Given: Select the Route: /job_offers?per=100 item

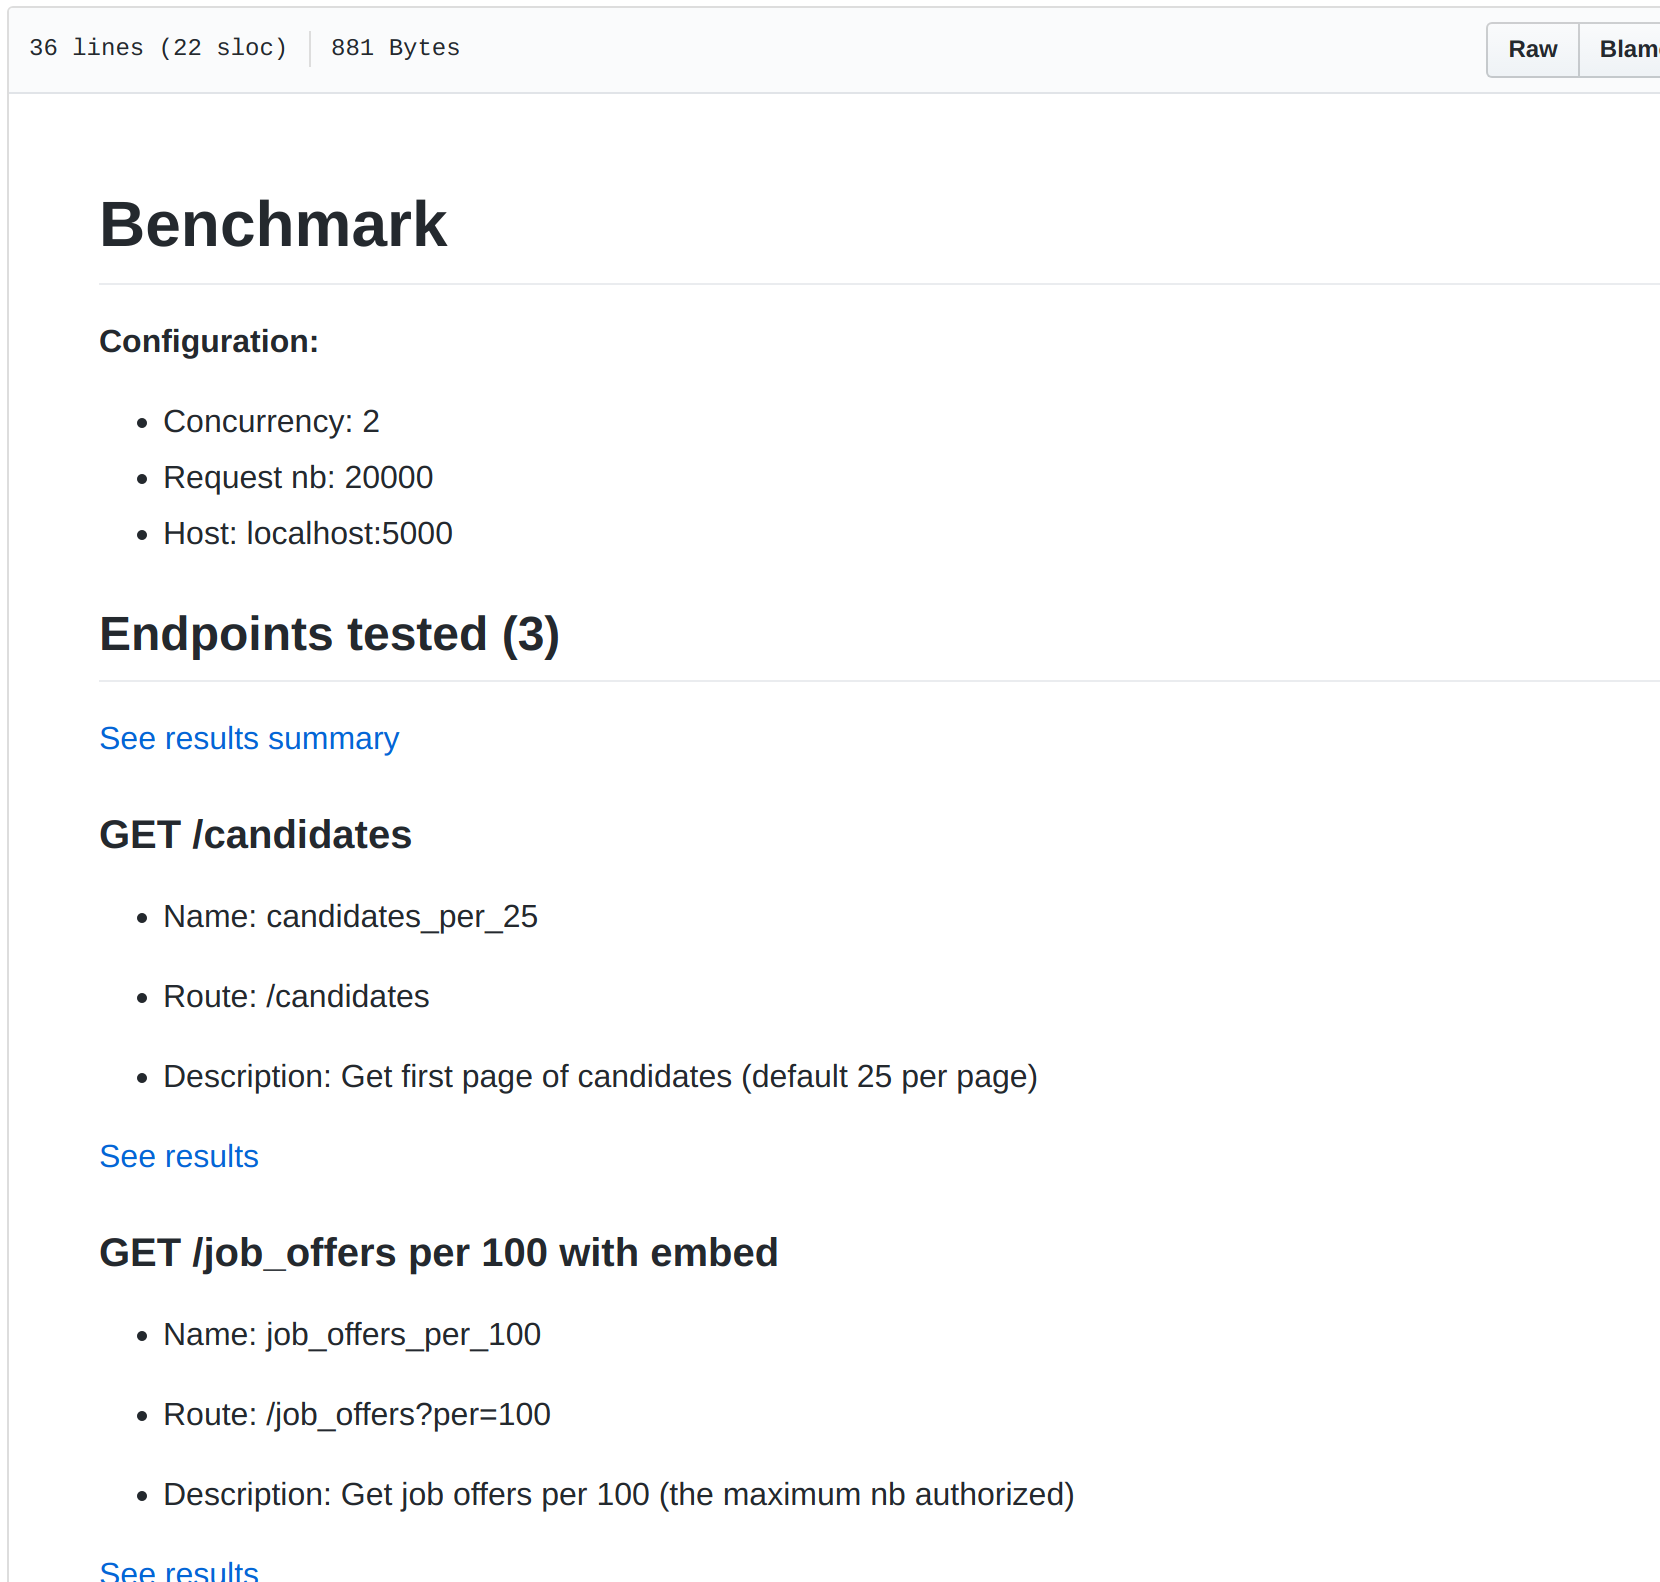Looking at the screenshot, I should tap(357, 1415).
